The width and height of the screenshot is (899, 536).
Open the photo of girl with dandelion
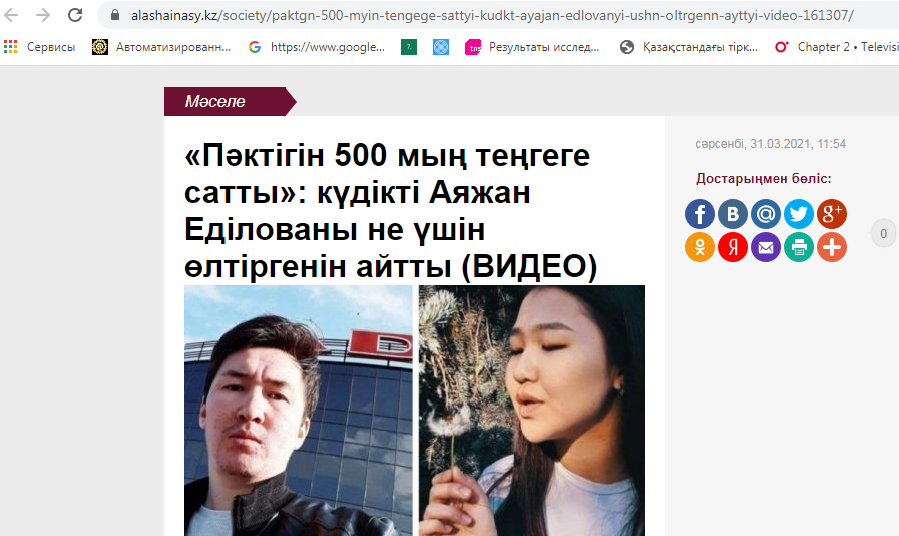coord(531,410)
